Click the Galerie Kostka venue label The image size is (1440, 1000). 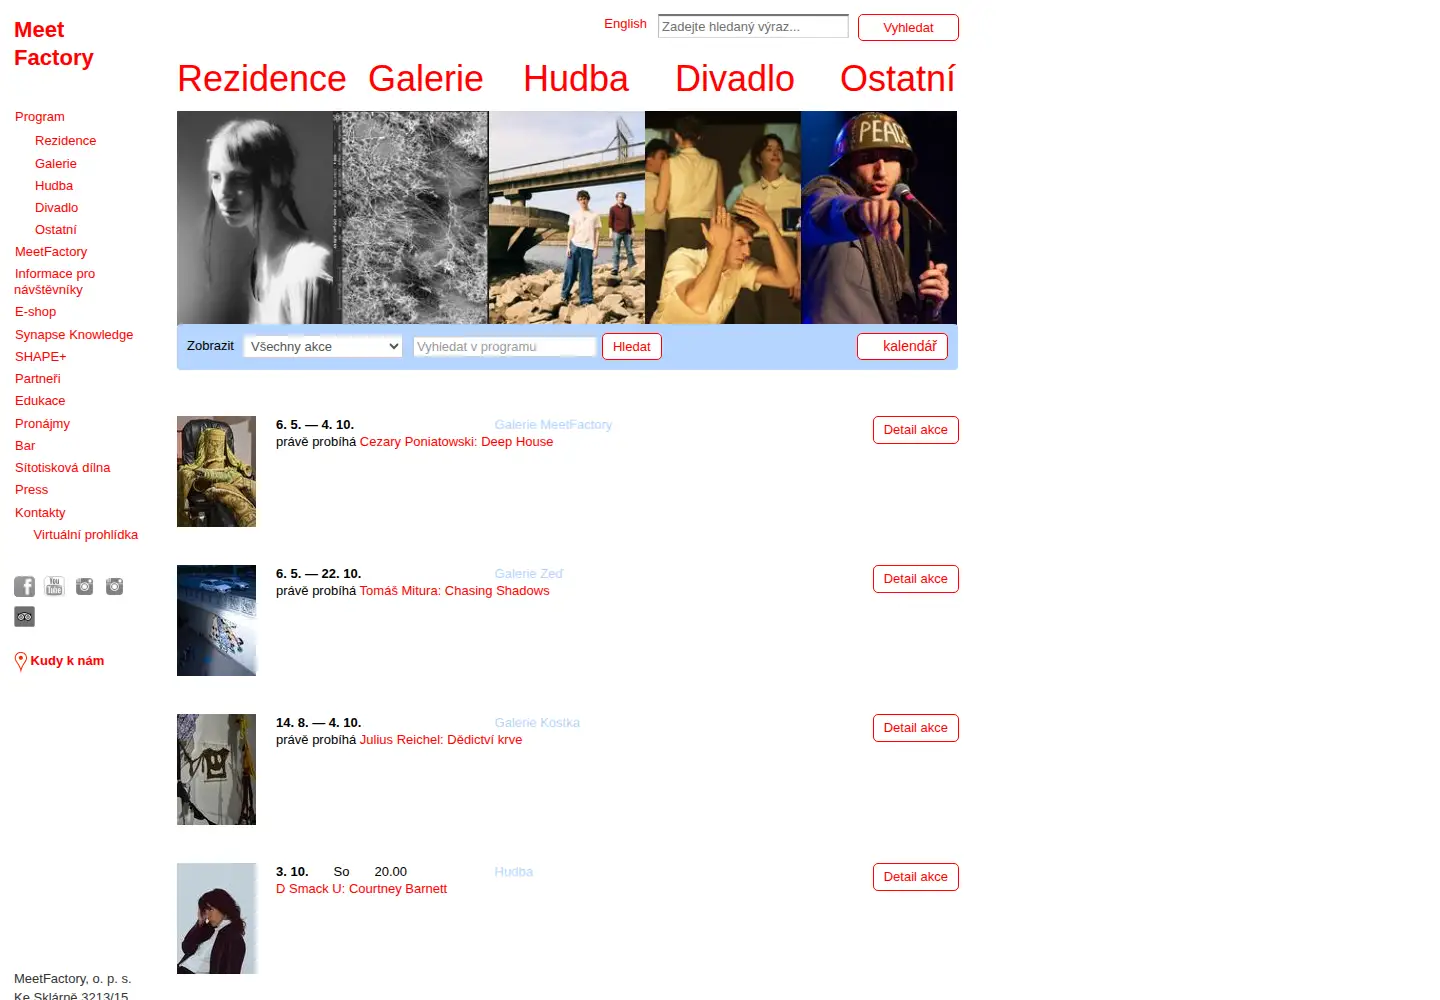(537, 723)
